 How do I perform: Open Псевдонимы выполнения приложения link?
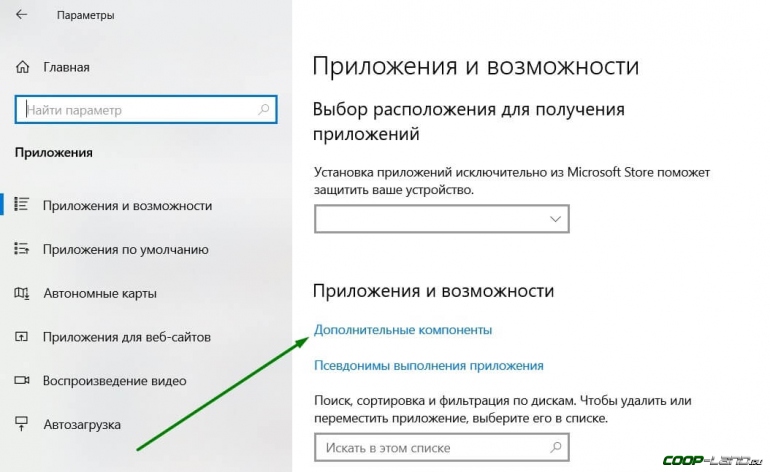coord(428,366)
